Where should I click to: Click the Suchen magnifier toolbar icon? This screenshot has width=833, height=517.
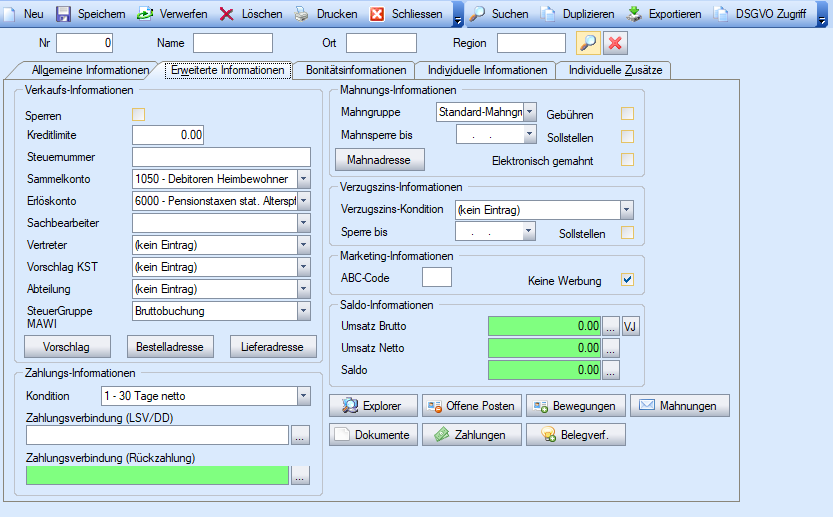tap(477, 14)
